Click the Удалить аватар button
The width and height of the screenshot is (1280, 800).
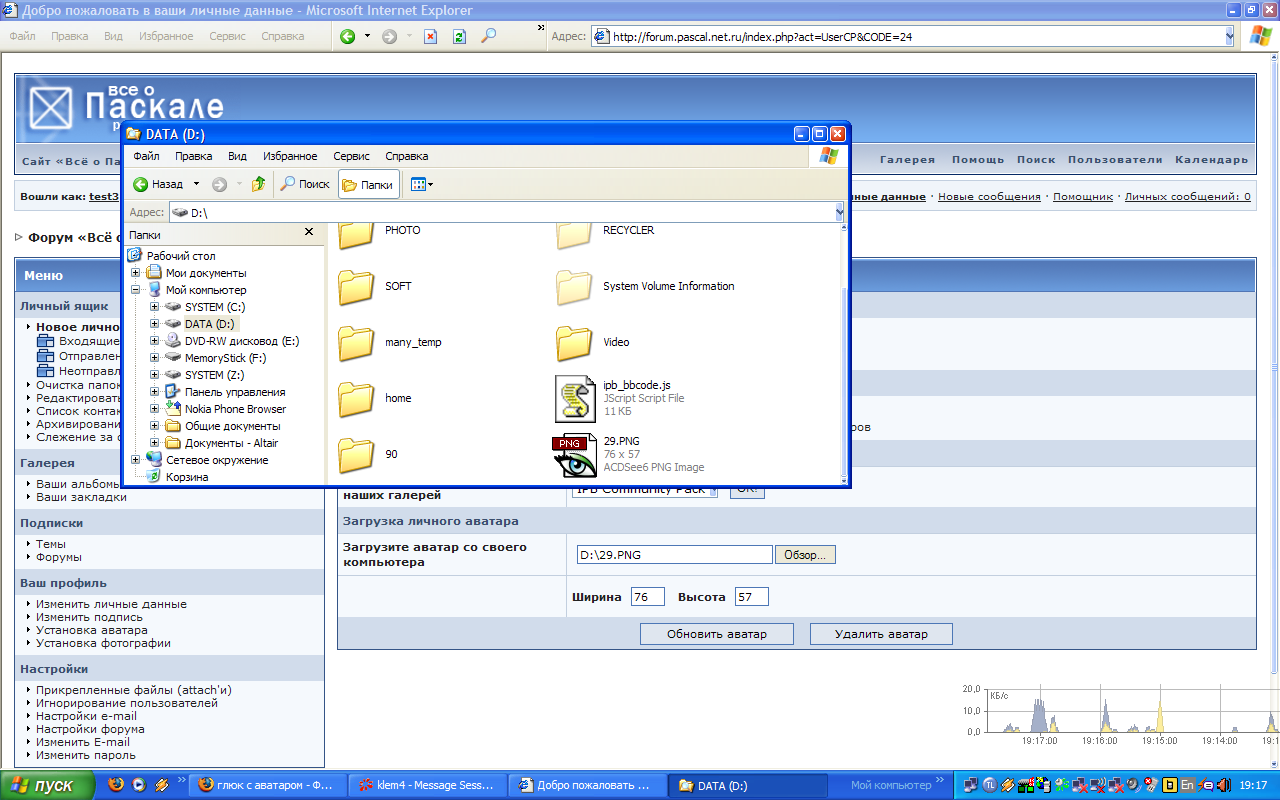880,634
